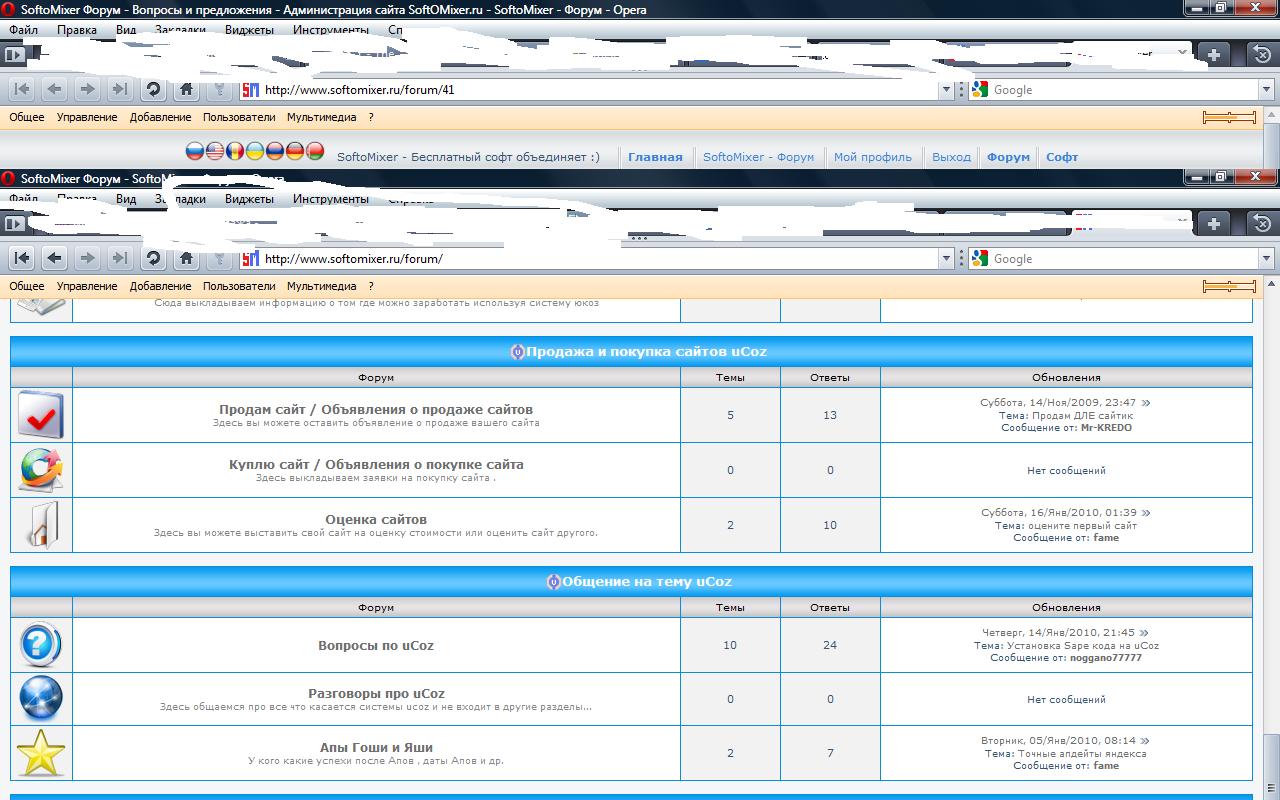
Task: Open the Мой профиль link
Action: click(873, 157)
